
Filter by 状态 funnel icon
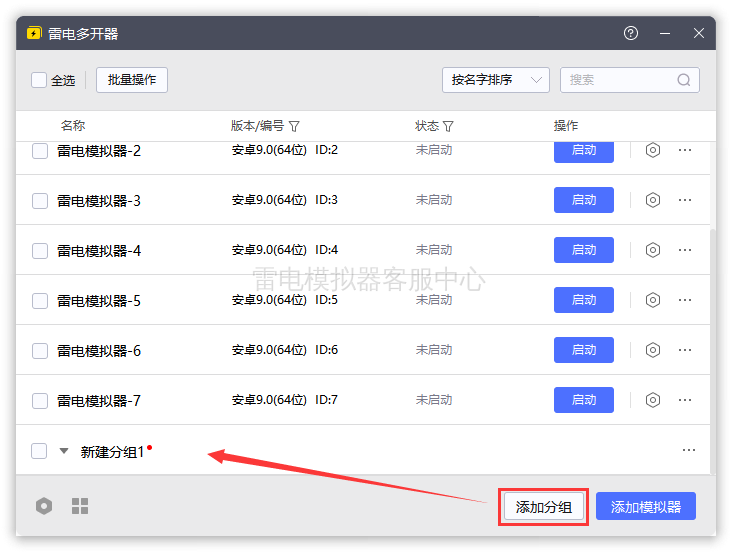[448, 126]
